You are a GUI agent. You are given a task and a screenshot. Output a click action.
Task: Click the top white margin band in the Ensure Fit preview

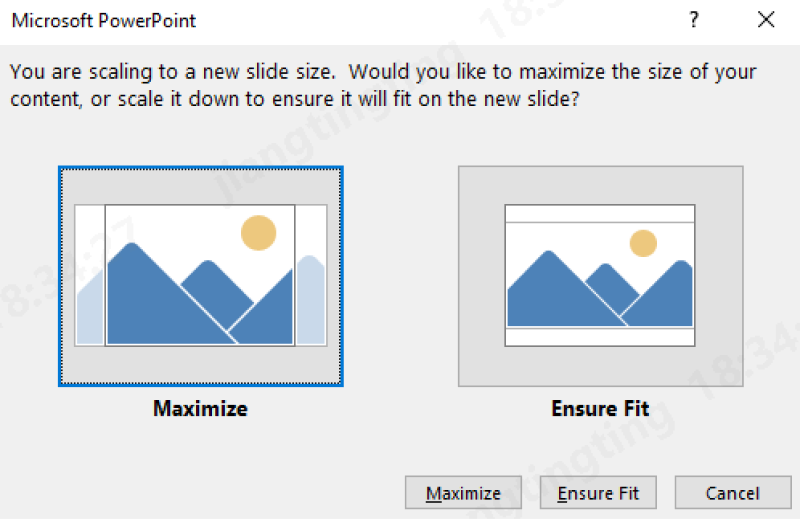tap(600, 214)
